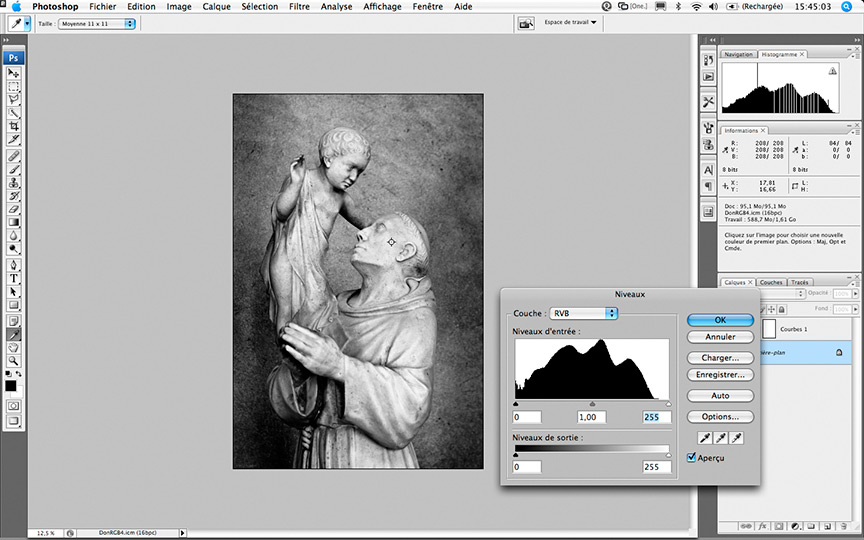Expand the toolbox to two columns
The image size is (864, 540).
6,40
